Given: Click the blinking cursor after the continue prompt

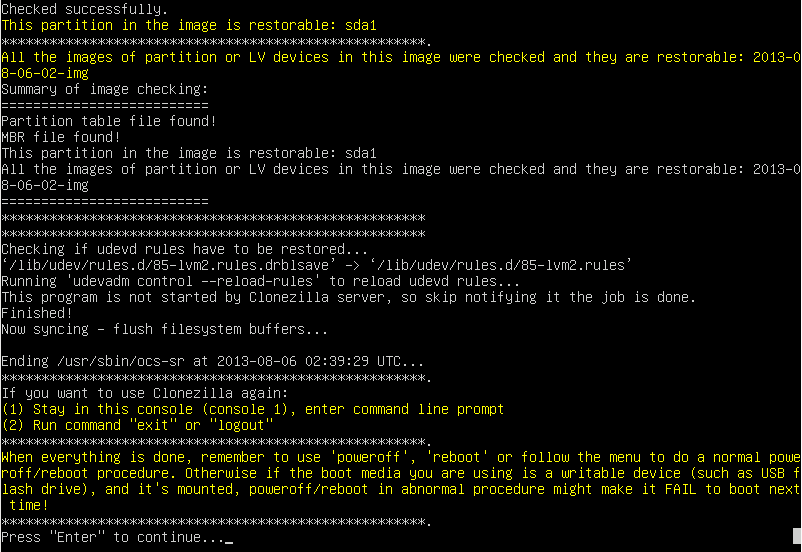Looking at the screenshot, I should pos(229,542).
